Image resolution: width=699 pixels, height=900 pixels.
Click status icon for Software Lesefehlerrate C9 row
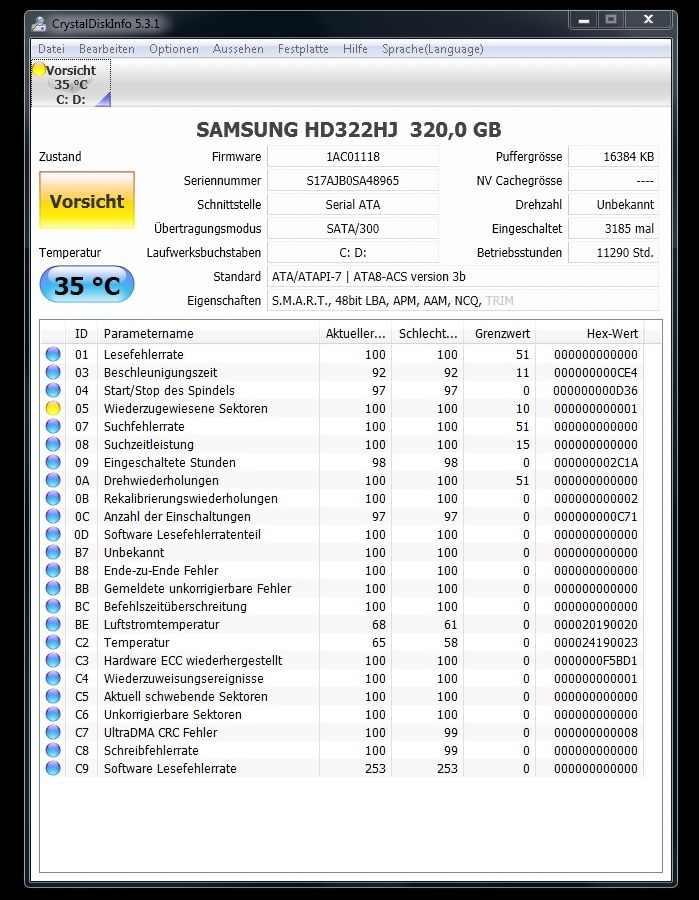(x=53, y=768)
